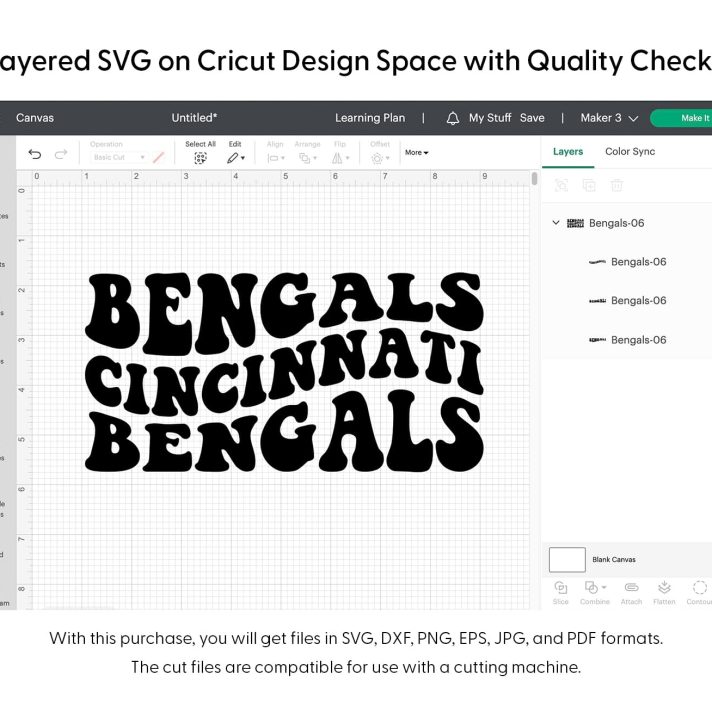The height and width of the screenshot is (712, 712).
Task: Click the Duplicate icon in Layers panel
Action: click(x=589, y=185)
